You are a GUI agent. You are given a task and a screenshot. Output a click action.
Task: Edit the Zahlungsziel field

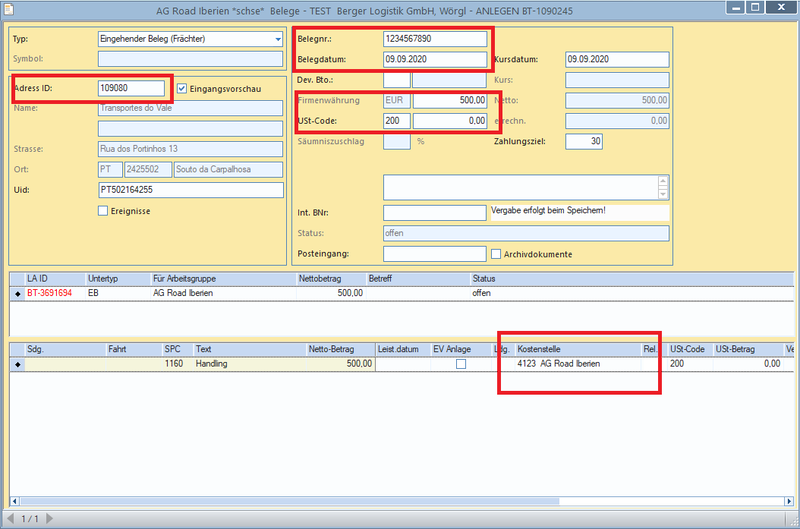coord(584,141)
